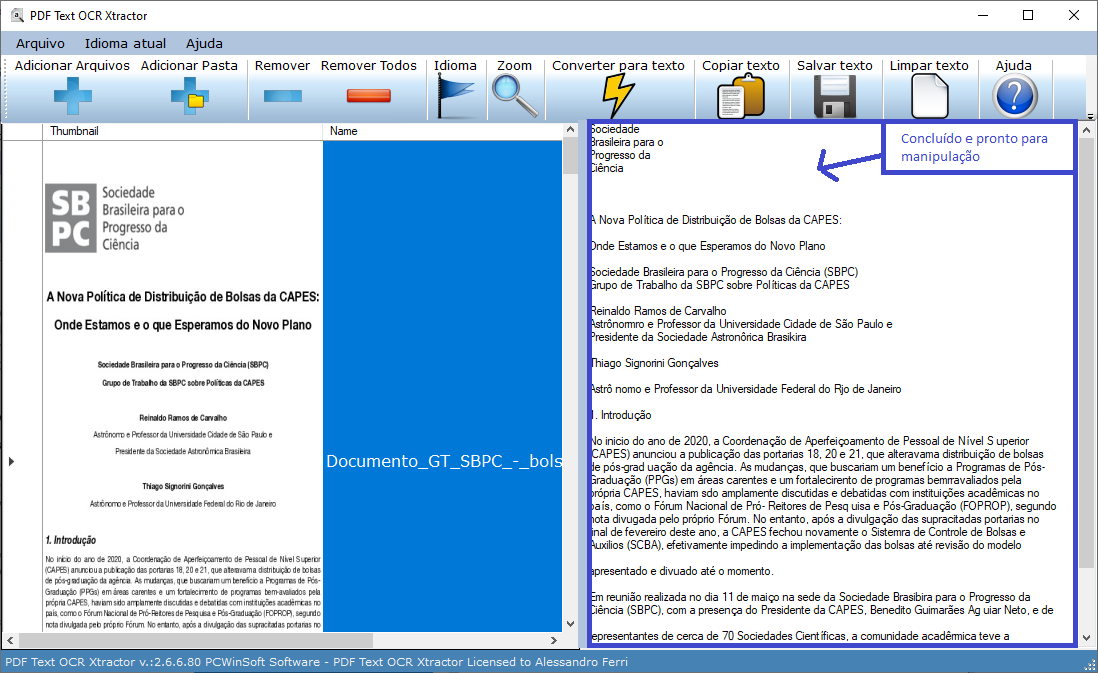Click 'Onde Estamos e o que Esperamos' output line
Viewport: 1098px width, 673px height.
click(x=708, y=246)
